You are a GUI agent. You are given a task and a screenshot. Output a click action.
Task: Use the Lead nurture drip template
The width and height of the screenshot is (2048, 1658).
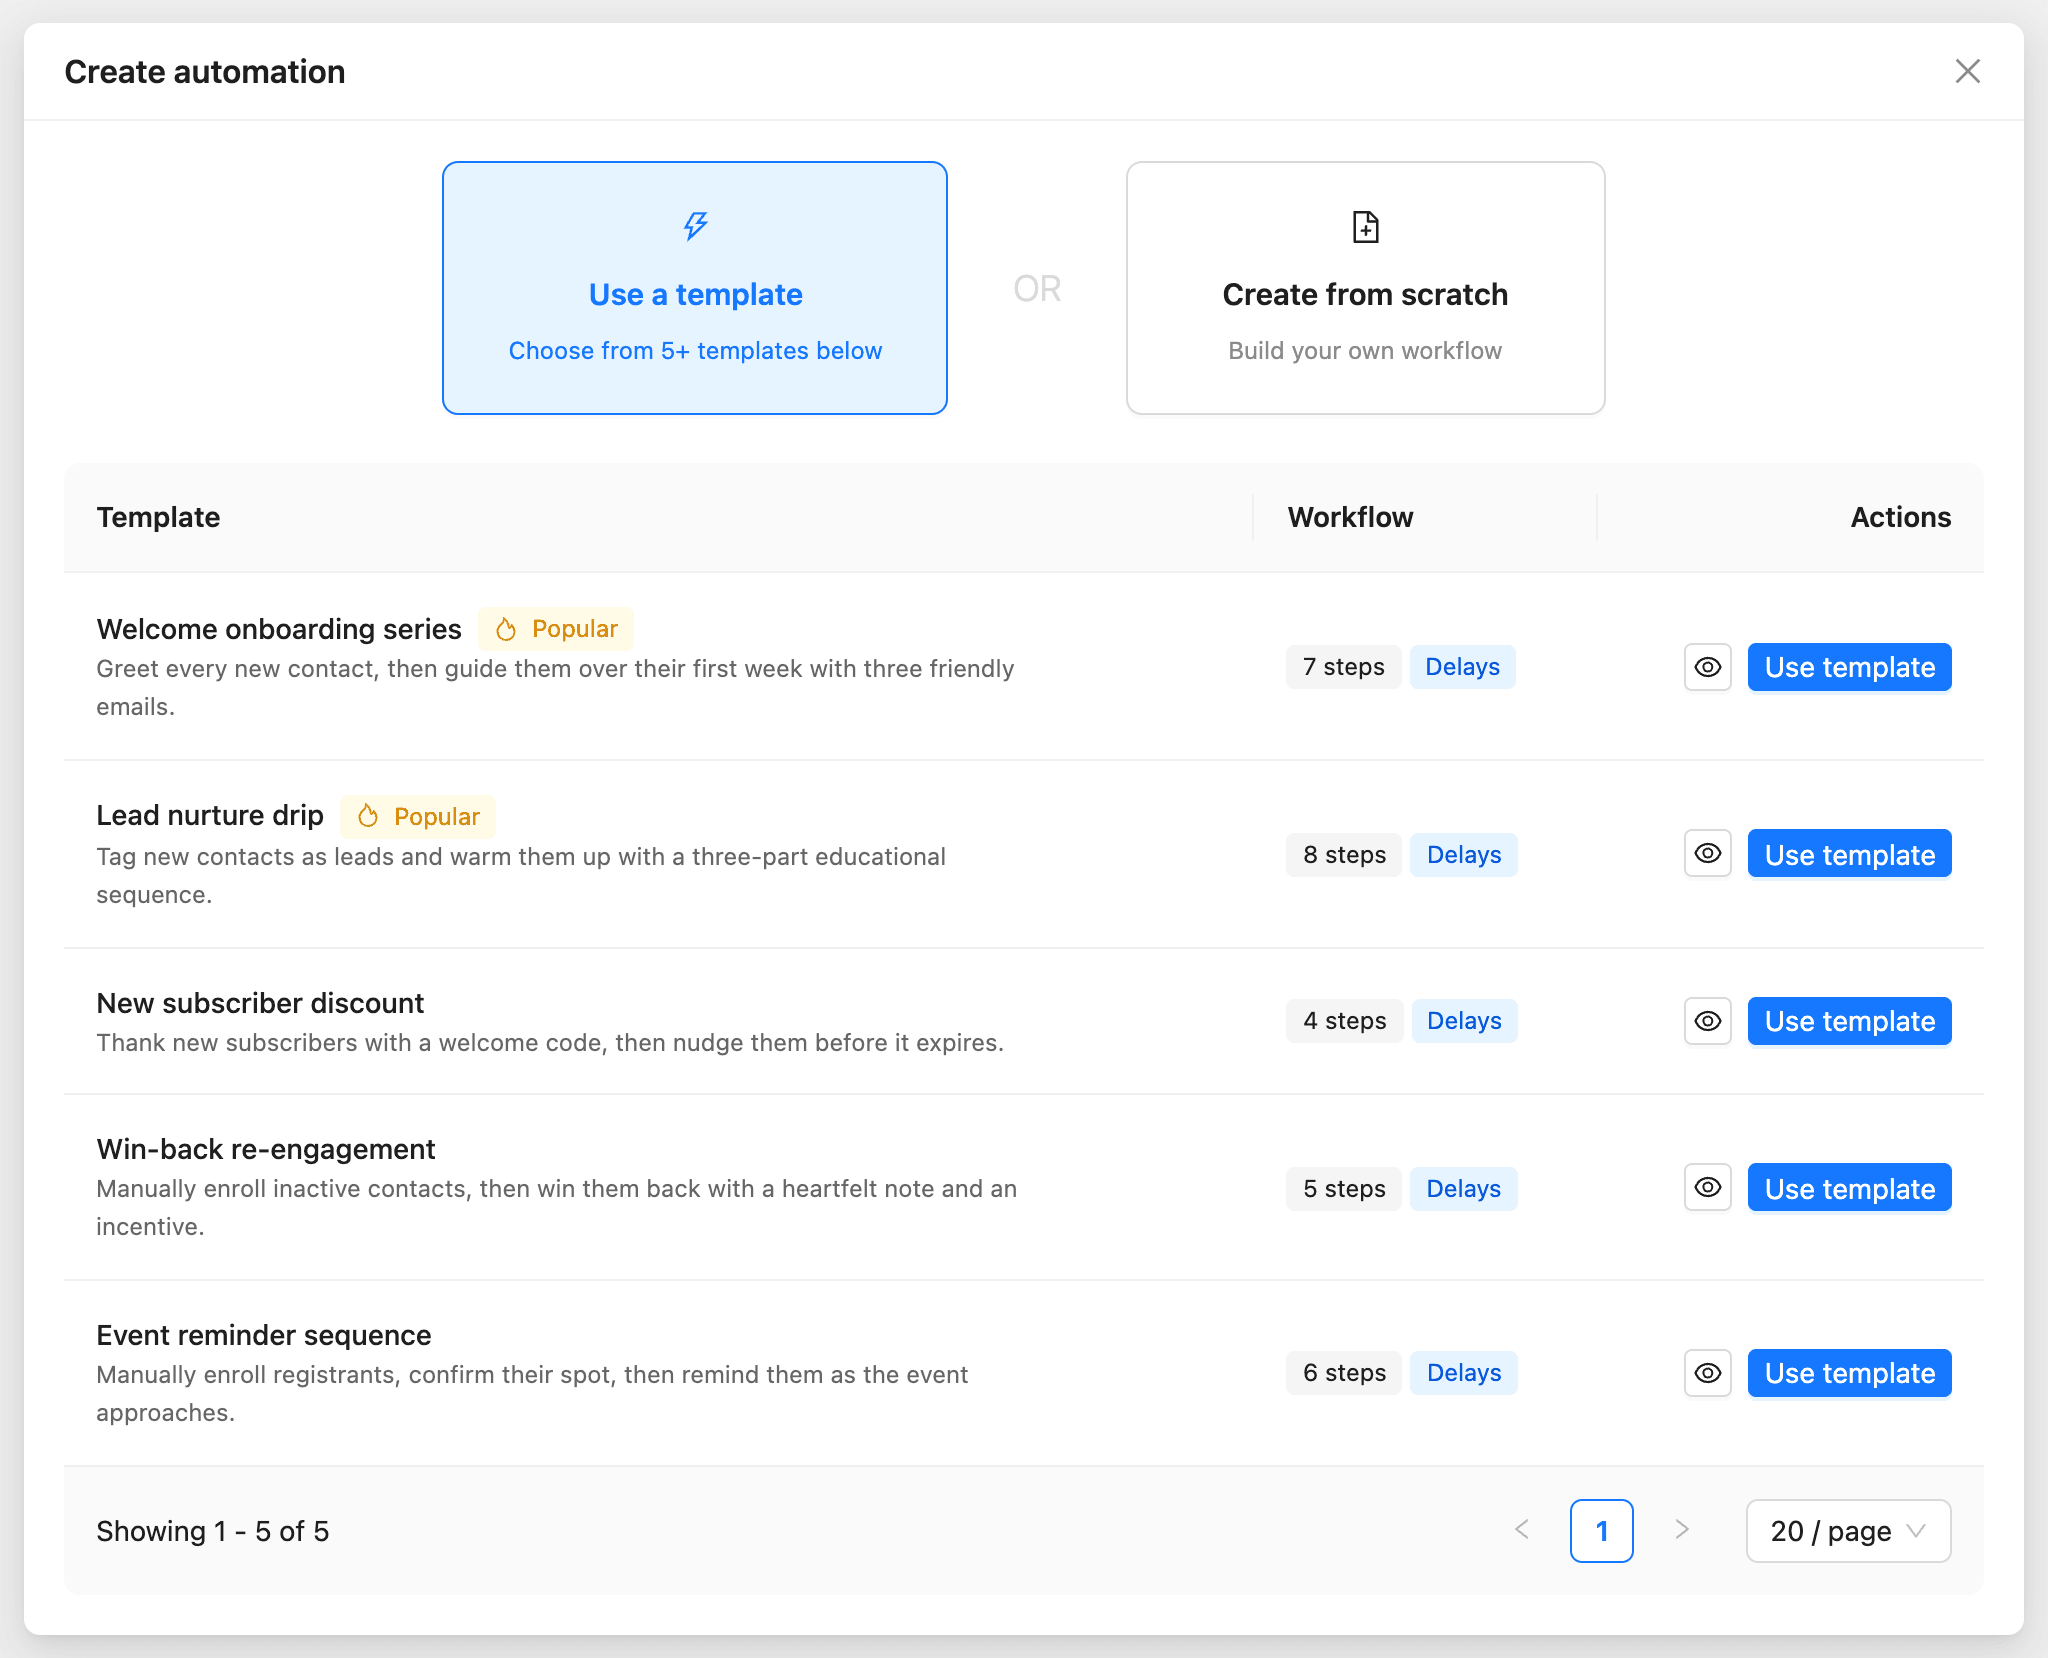[x=1849, y=853]
